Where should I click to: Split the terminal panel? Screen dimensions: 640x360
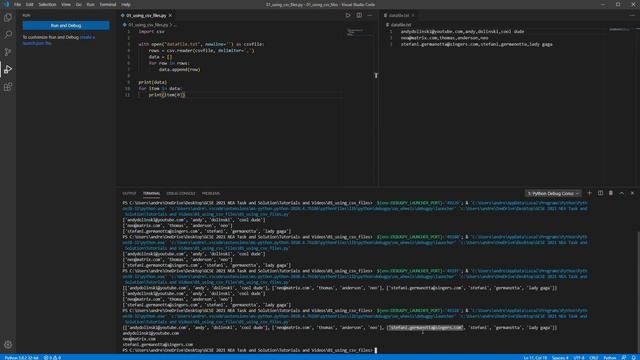(x=600, y=193)
